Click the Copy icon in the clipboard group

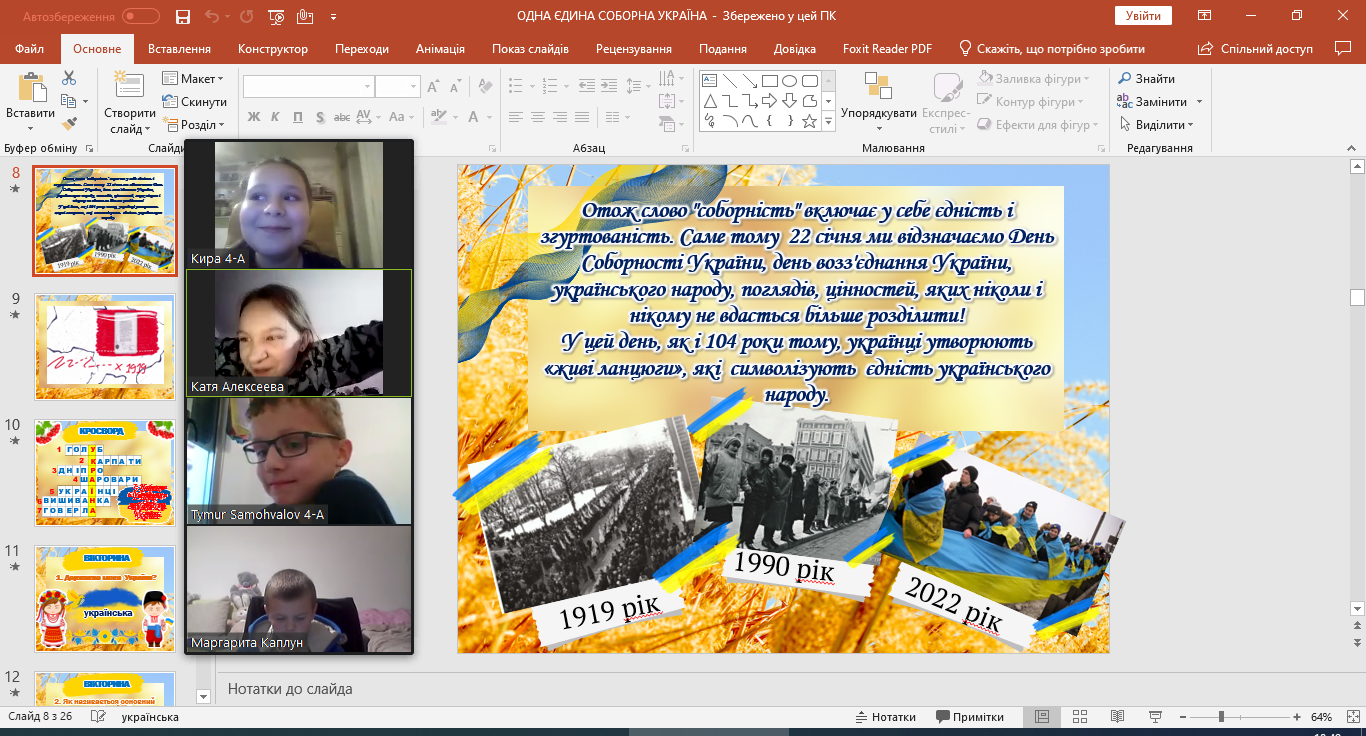[x=68, y=101]
